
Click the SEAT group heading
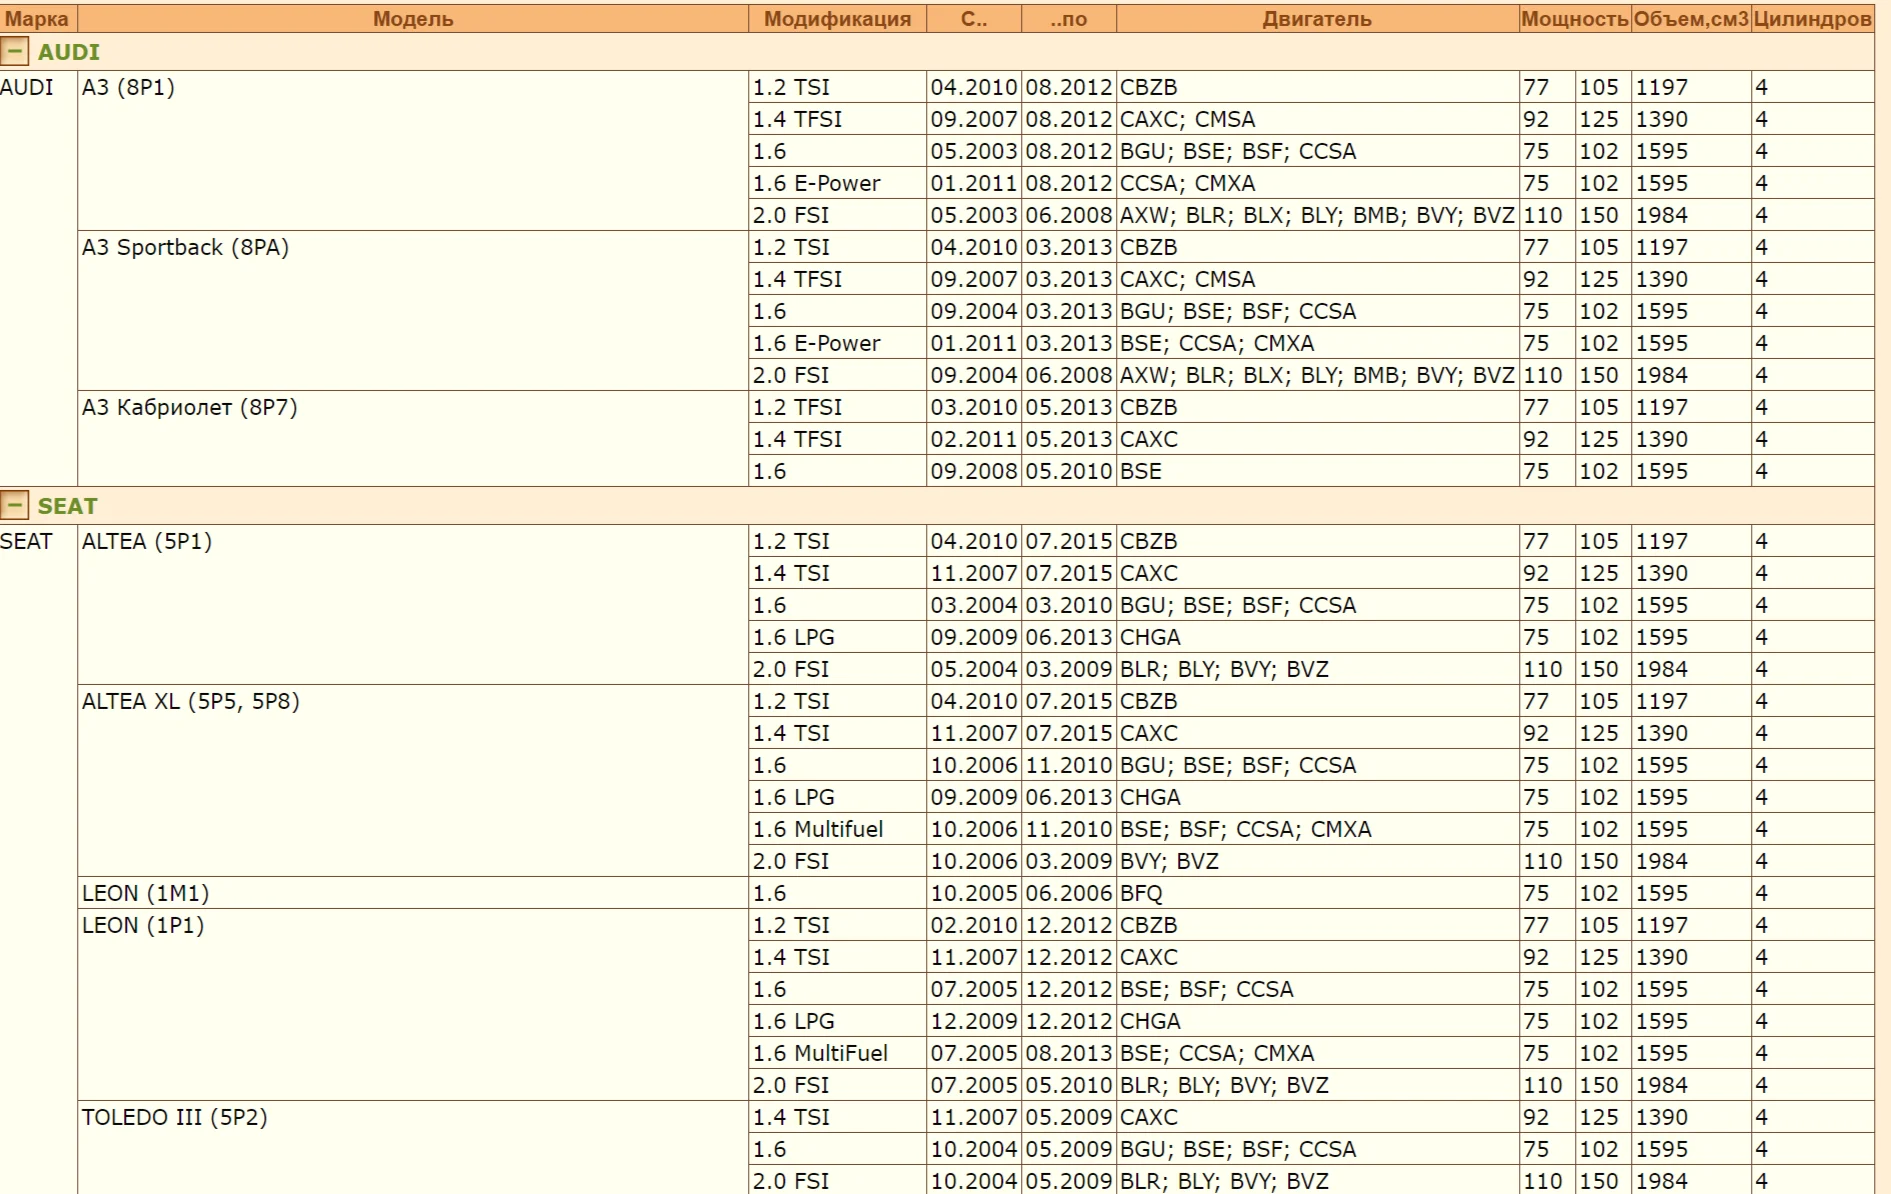[x=68, y=506]
